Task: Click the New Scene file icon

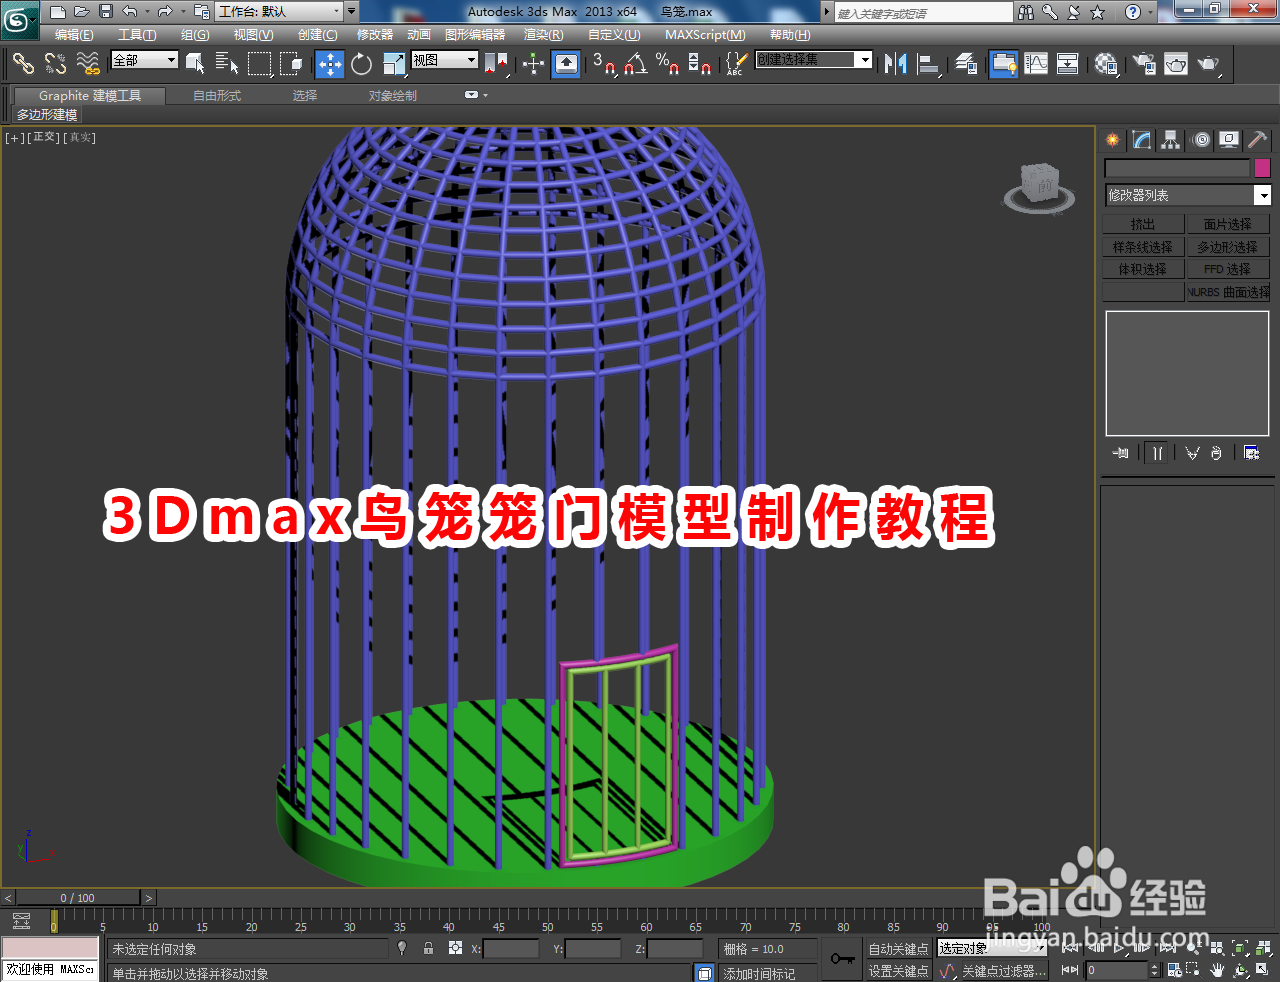Action: (x=58, y=12)
